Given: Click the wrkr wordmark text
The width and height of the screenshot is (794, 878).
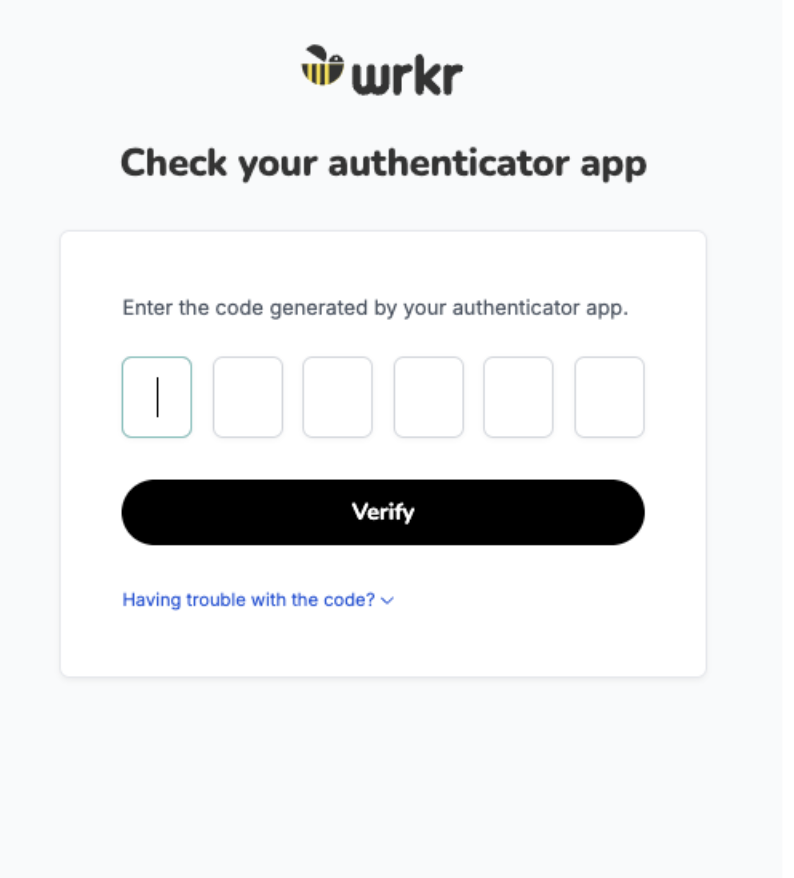Looking at the screenshot, I should pos(407,76).
